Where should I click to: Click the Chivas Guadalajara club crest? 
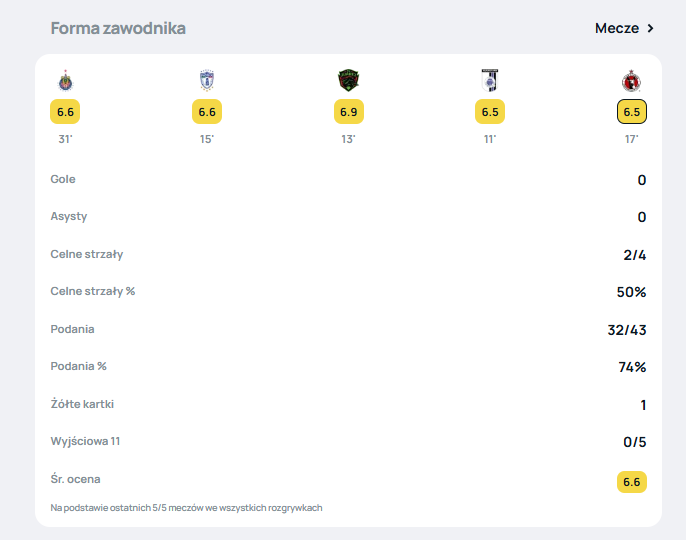pyautogui.click(x=65, y=81)
